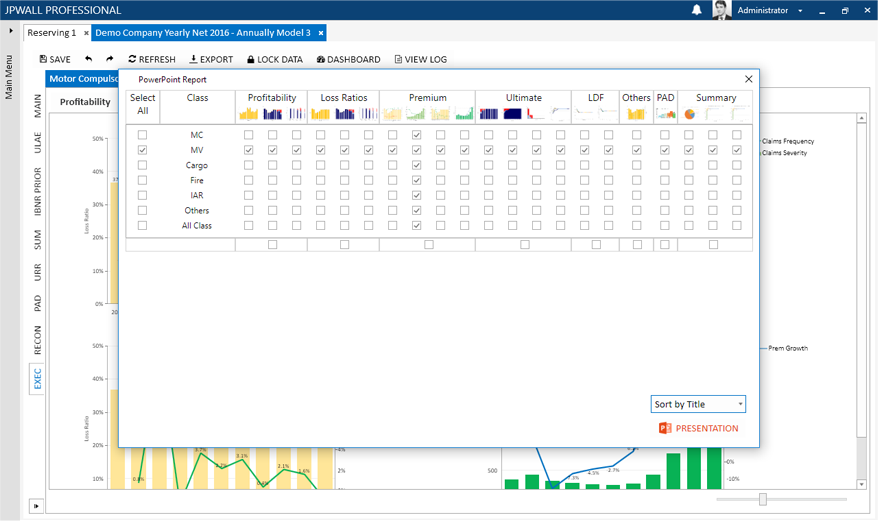Tick the Select All checkbox for IAR
Image resolution: width=878 pixels, height=521 pixels.
tap(142, 196)
